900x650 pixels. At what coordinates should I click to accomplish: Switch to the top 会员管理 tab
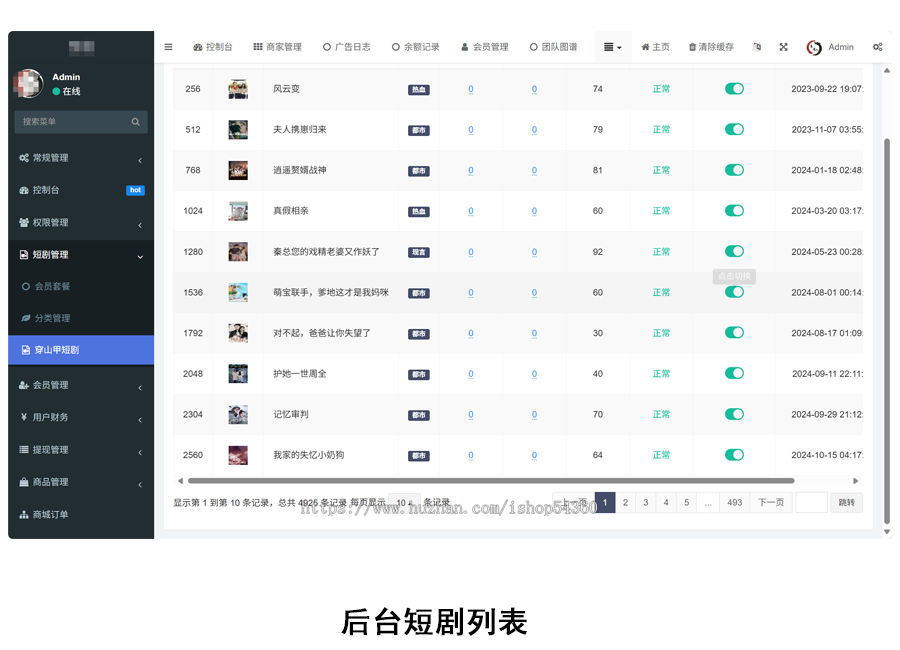tap(485, 47)
